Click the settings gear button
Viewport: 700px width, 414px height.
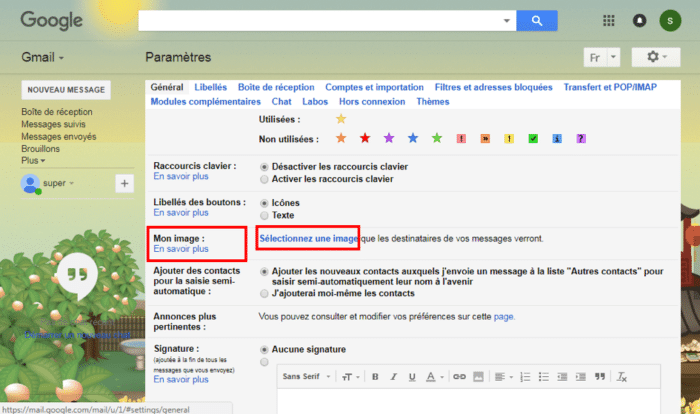(656, 57)
